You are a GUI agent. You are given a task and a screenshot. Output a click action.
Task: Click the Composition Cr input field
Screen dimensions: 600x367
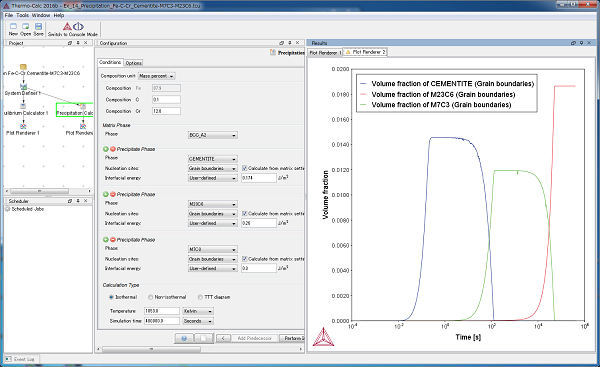(x=166, y=111)
